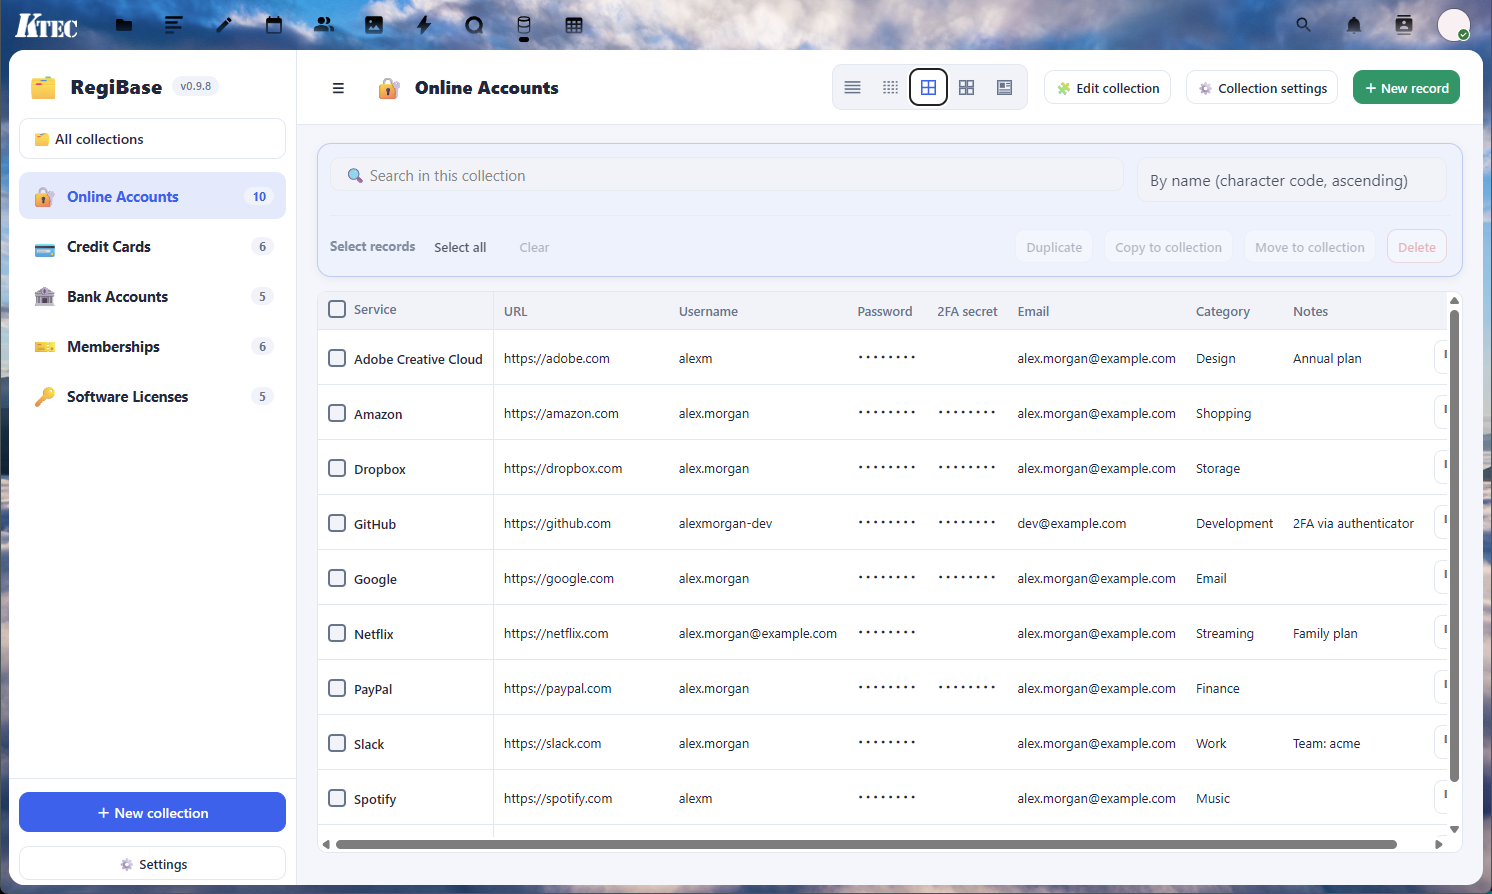Open Collection settings

1262,88
